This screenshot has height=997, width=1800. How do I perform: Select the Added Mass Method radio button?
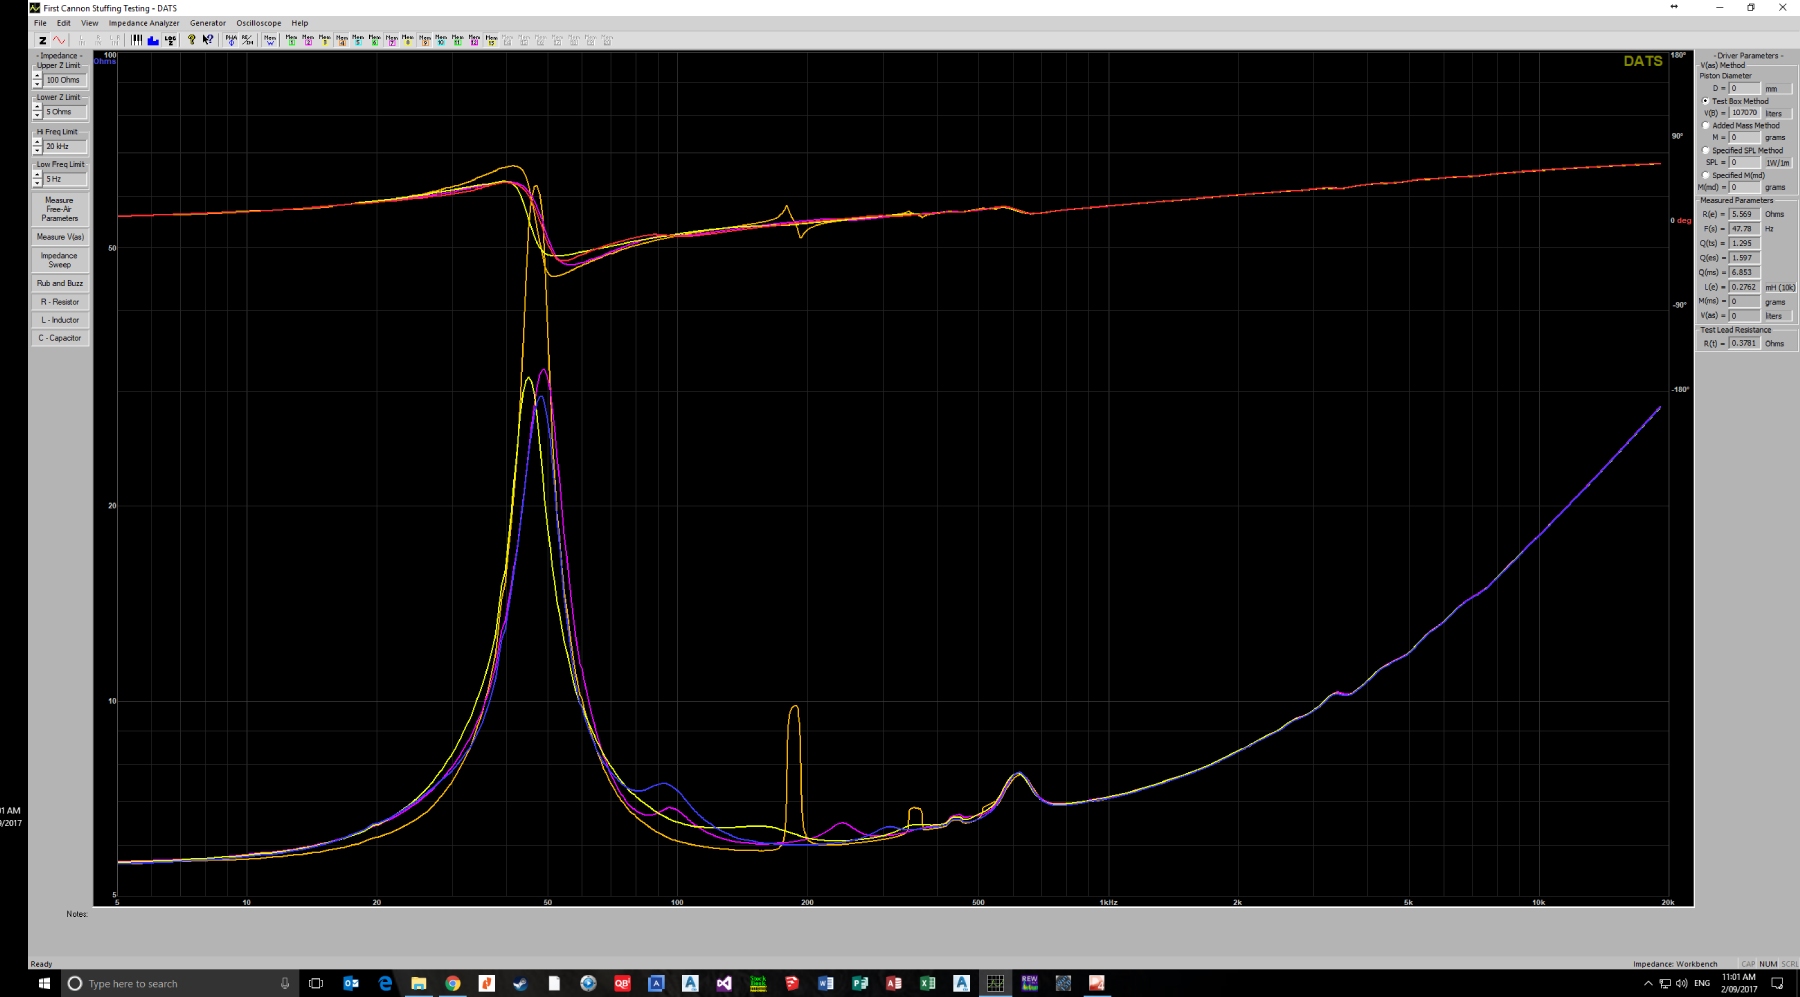(x=1706, y=125)
